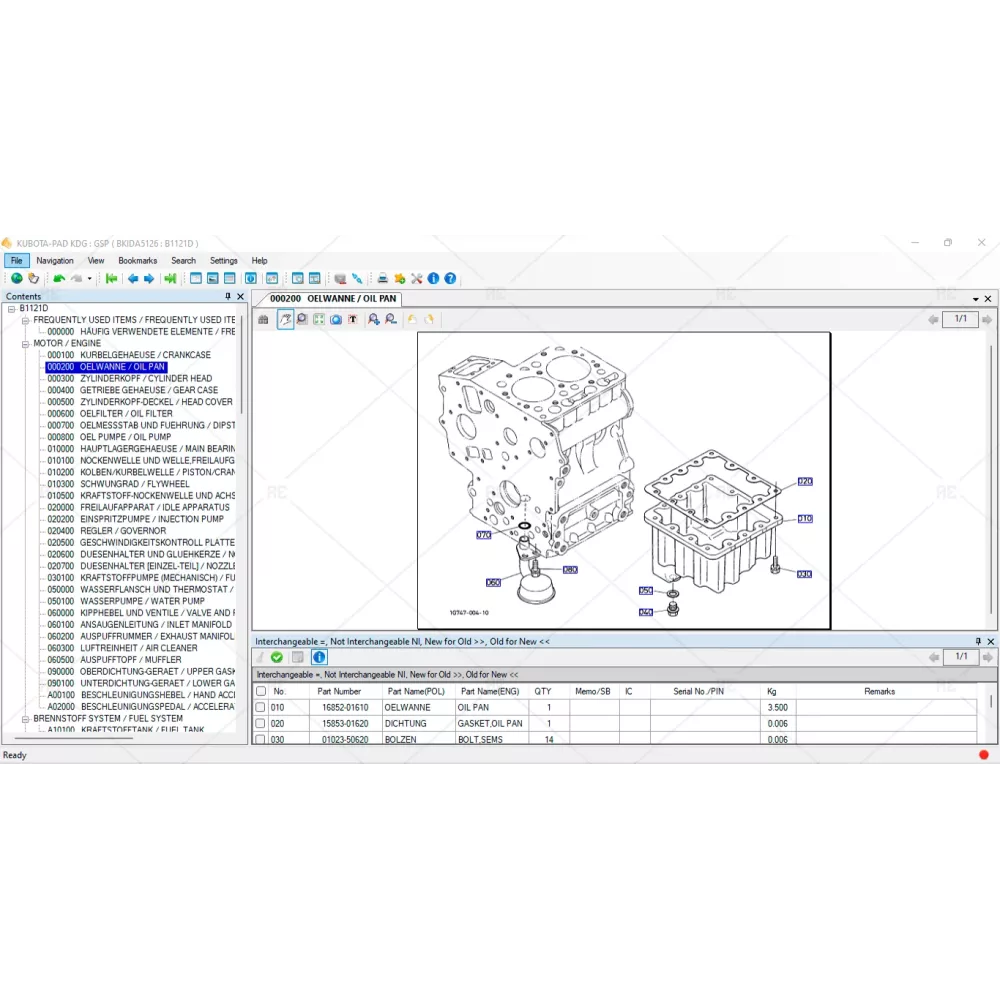Open the Bookmarks menu
Screen dimensions: 1000x1000
pyautogui.click(x=137, y=261)
